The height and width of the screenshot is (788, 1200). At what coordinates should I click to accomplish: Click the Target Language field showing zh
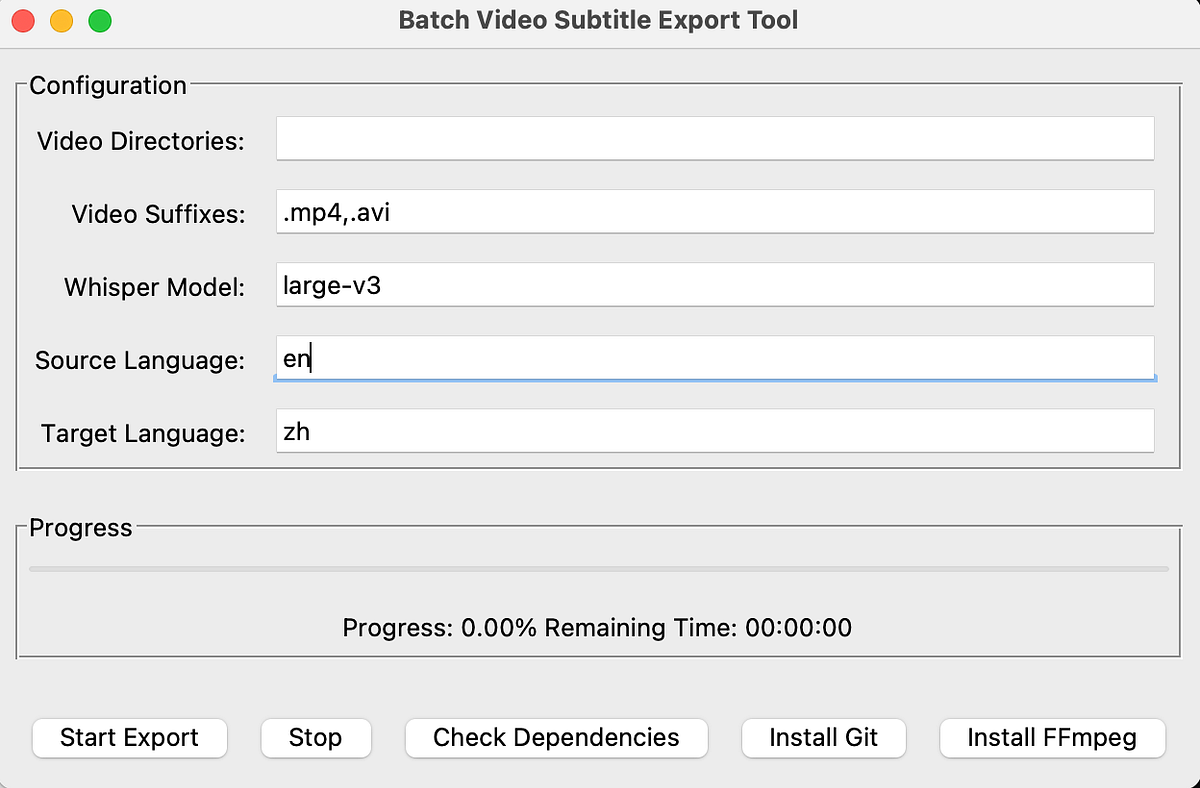pyautogui.click(x=715, y=431)
